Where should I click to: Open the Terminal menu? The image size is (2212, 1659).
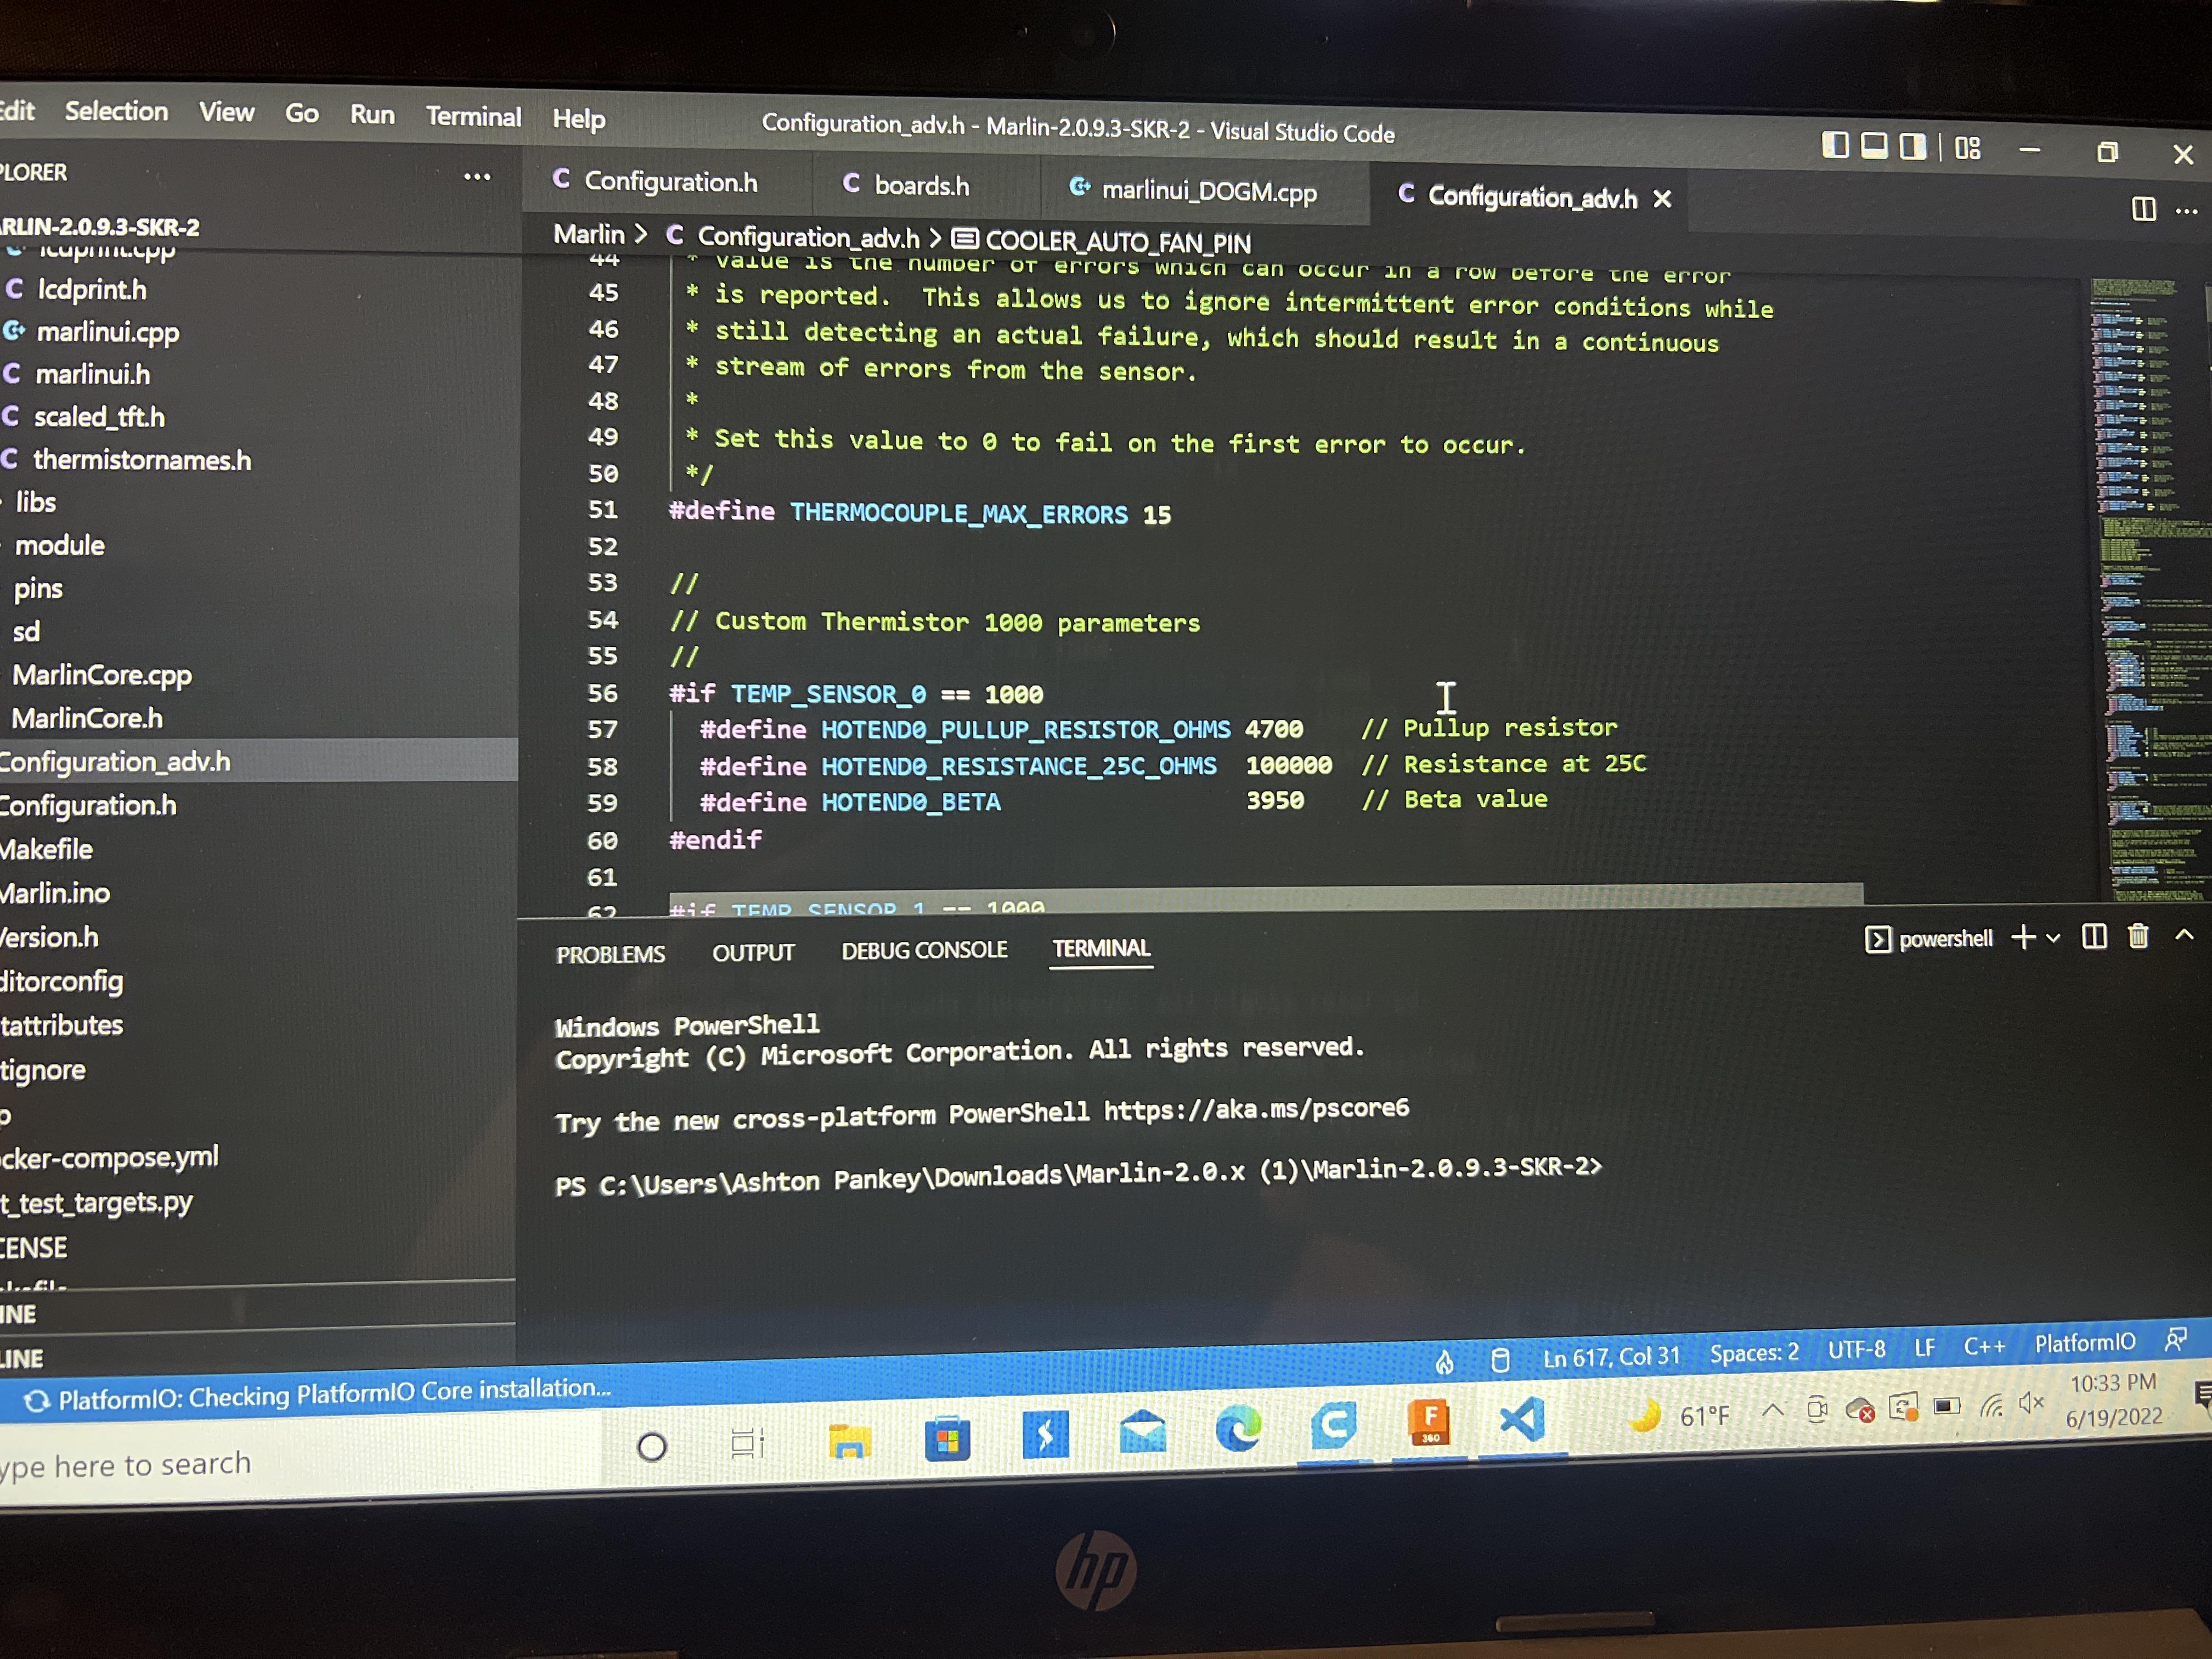473,117
